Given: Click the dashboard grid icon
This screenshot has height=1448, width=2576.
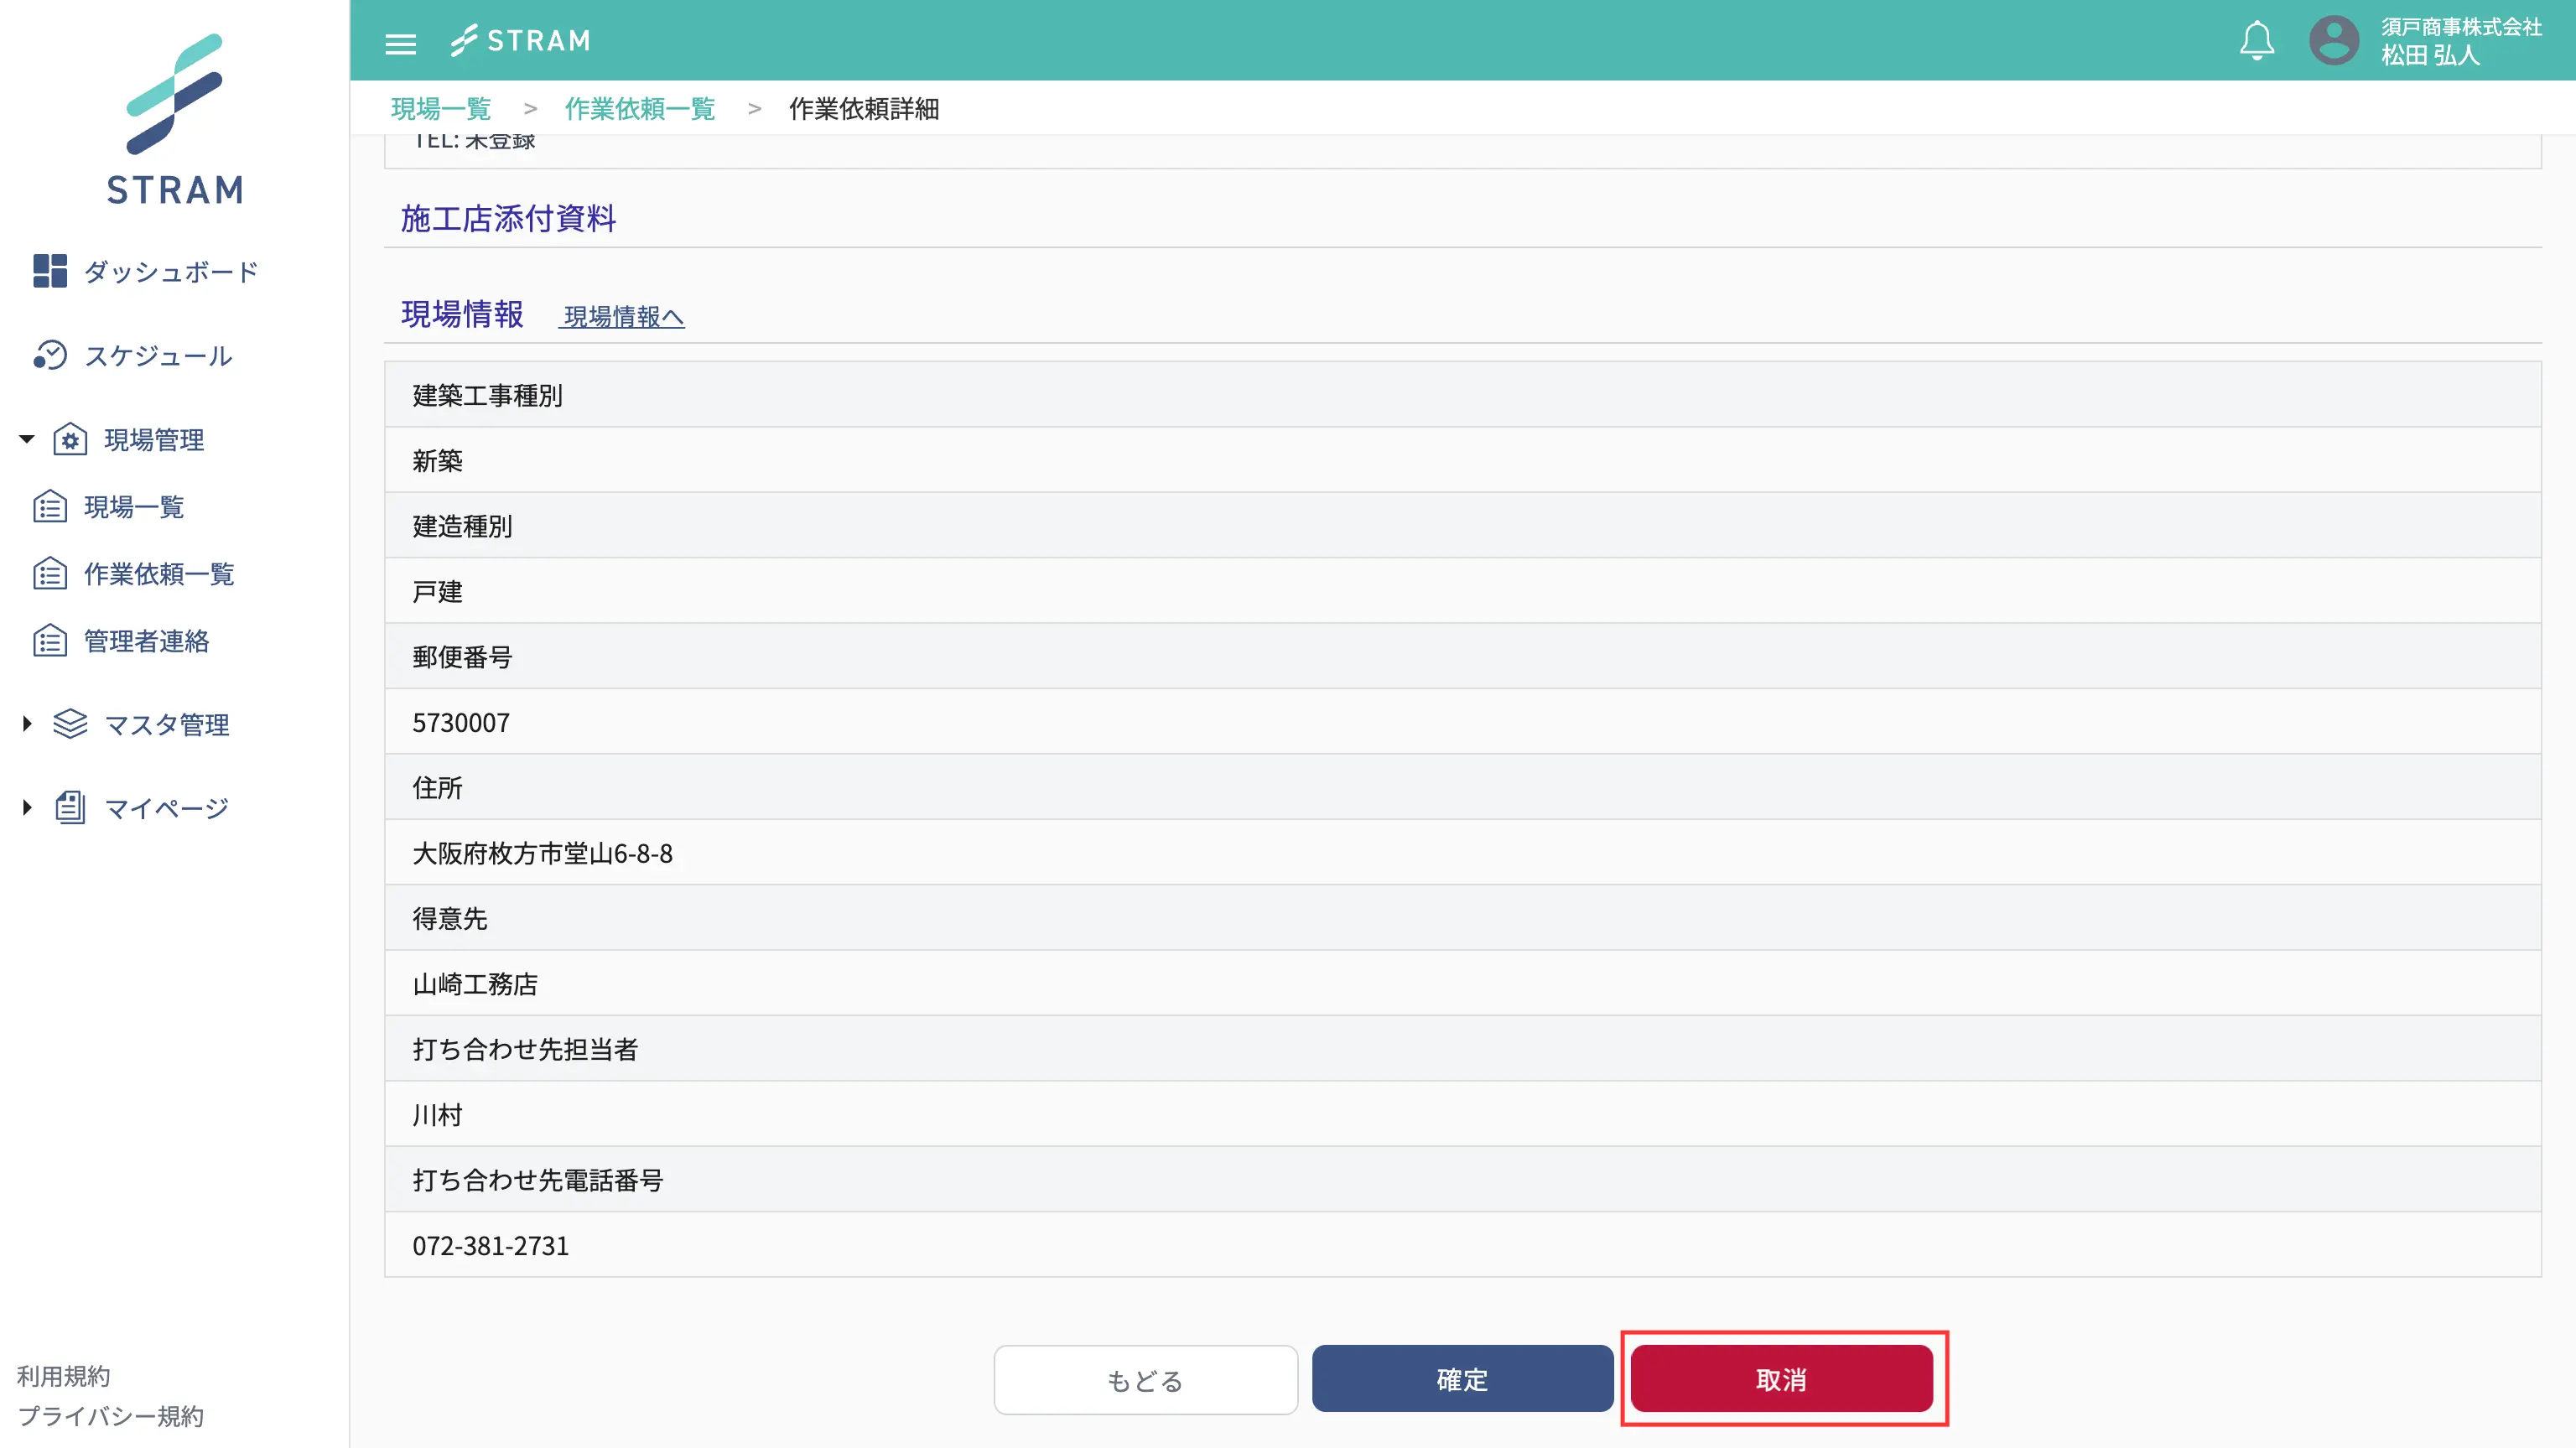Looking at the screenshot, I should pos(49,271).
